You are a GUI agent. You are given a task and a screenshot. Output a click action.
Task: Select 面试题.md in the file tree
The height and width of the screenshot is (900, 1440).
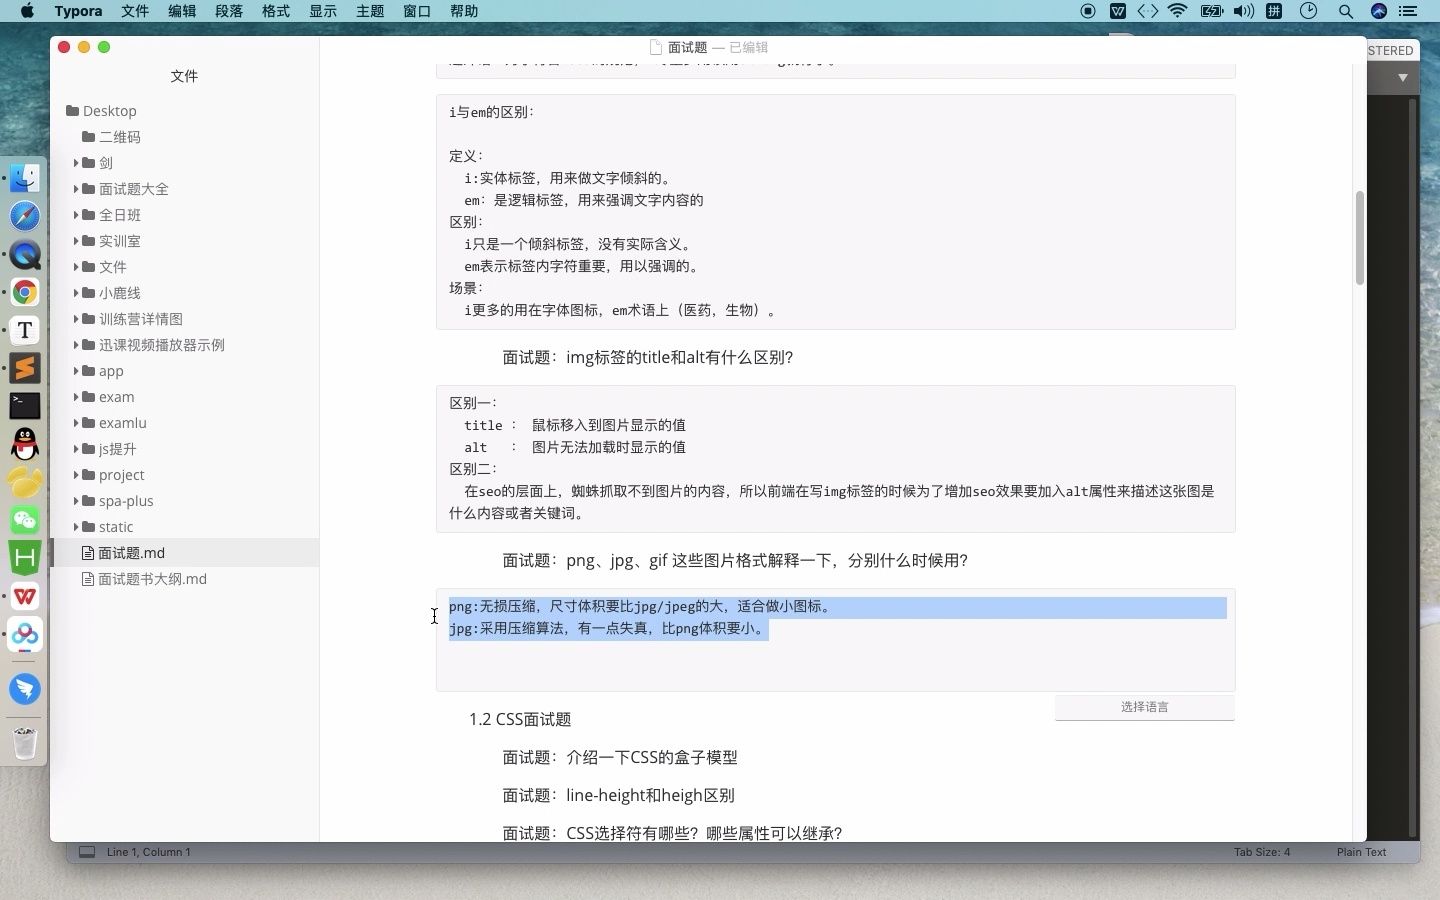pos(186,553)
